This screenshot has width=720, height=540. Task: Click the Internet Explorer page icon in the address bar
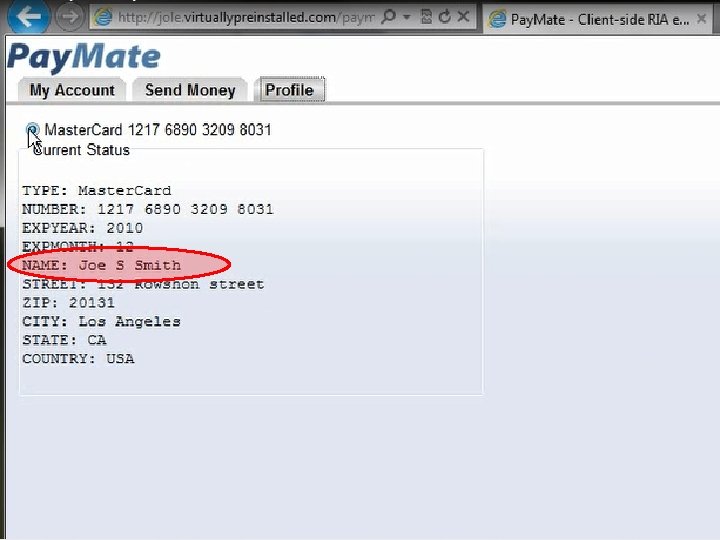click(103, 17)
